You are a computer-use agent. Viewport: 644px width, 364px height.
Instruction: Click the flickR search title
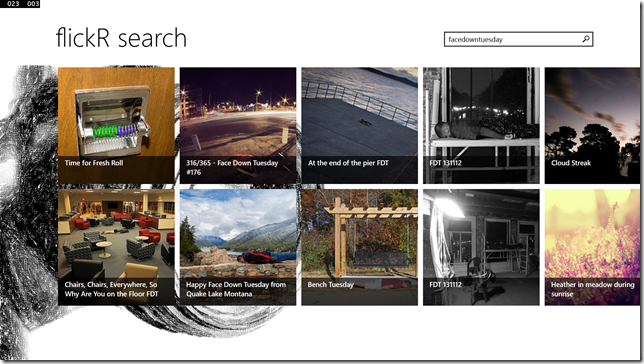[x=121, y=38]
